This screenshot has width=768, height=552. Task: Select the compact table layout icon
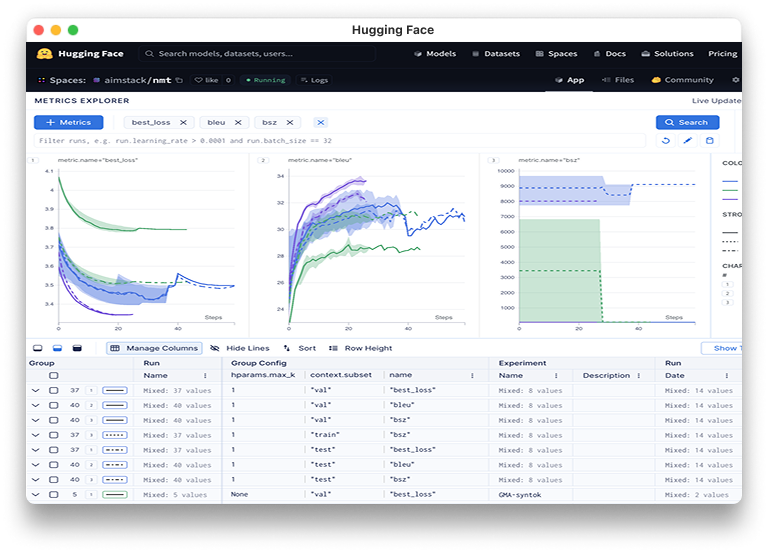38,348
